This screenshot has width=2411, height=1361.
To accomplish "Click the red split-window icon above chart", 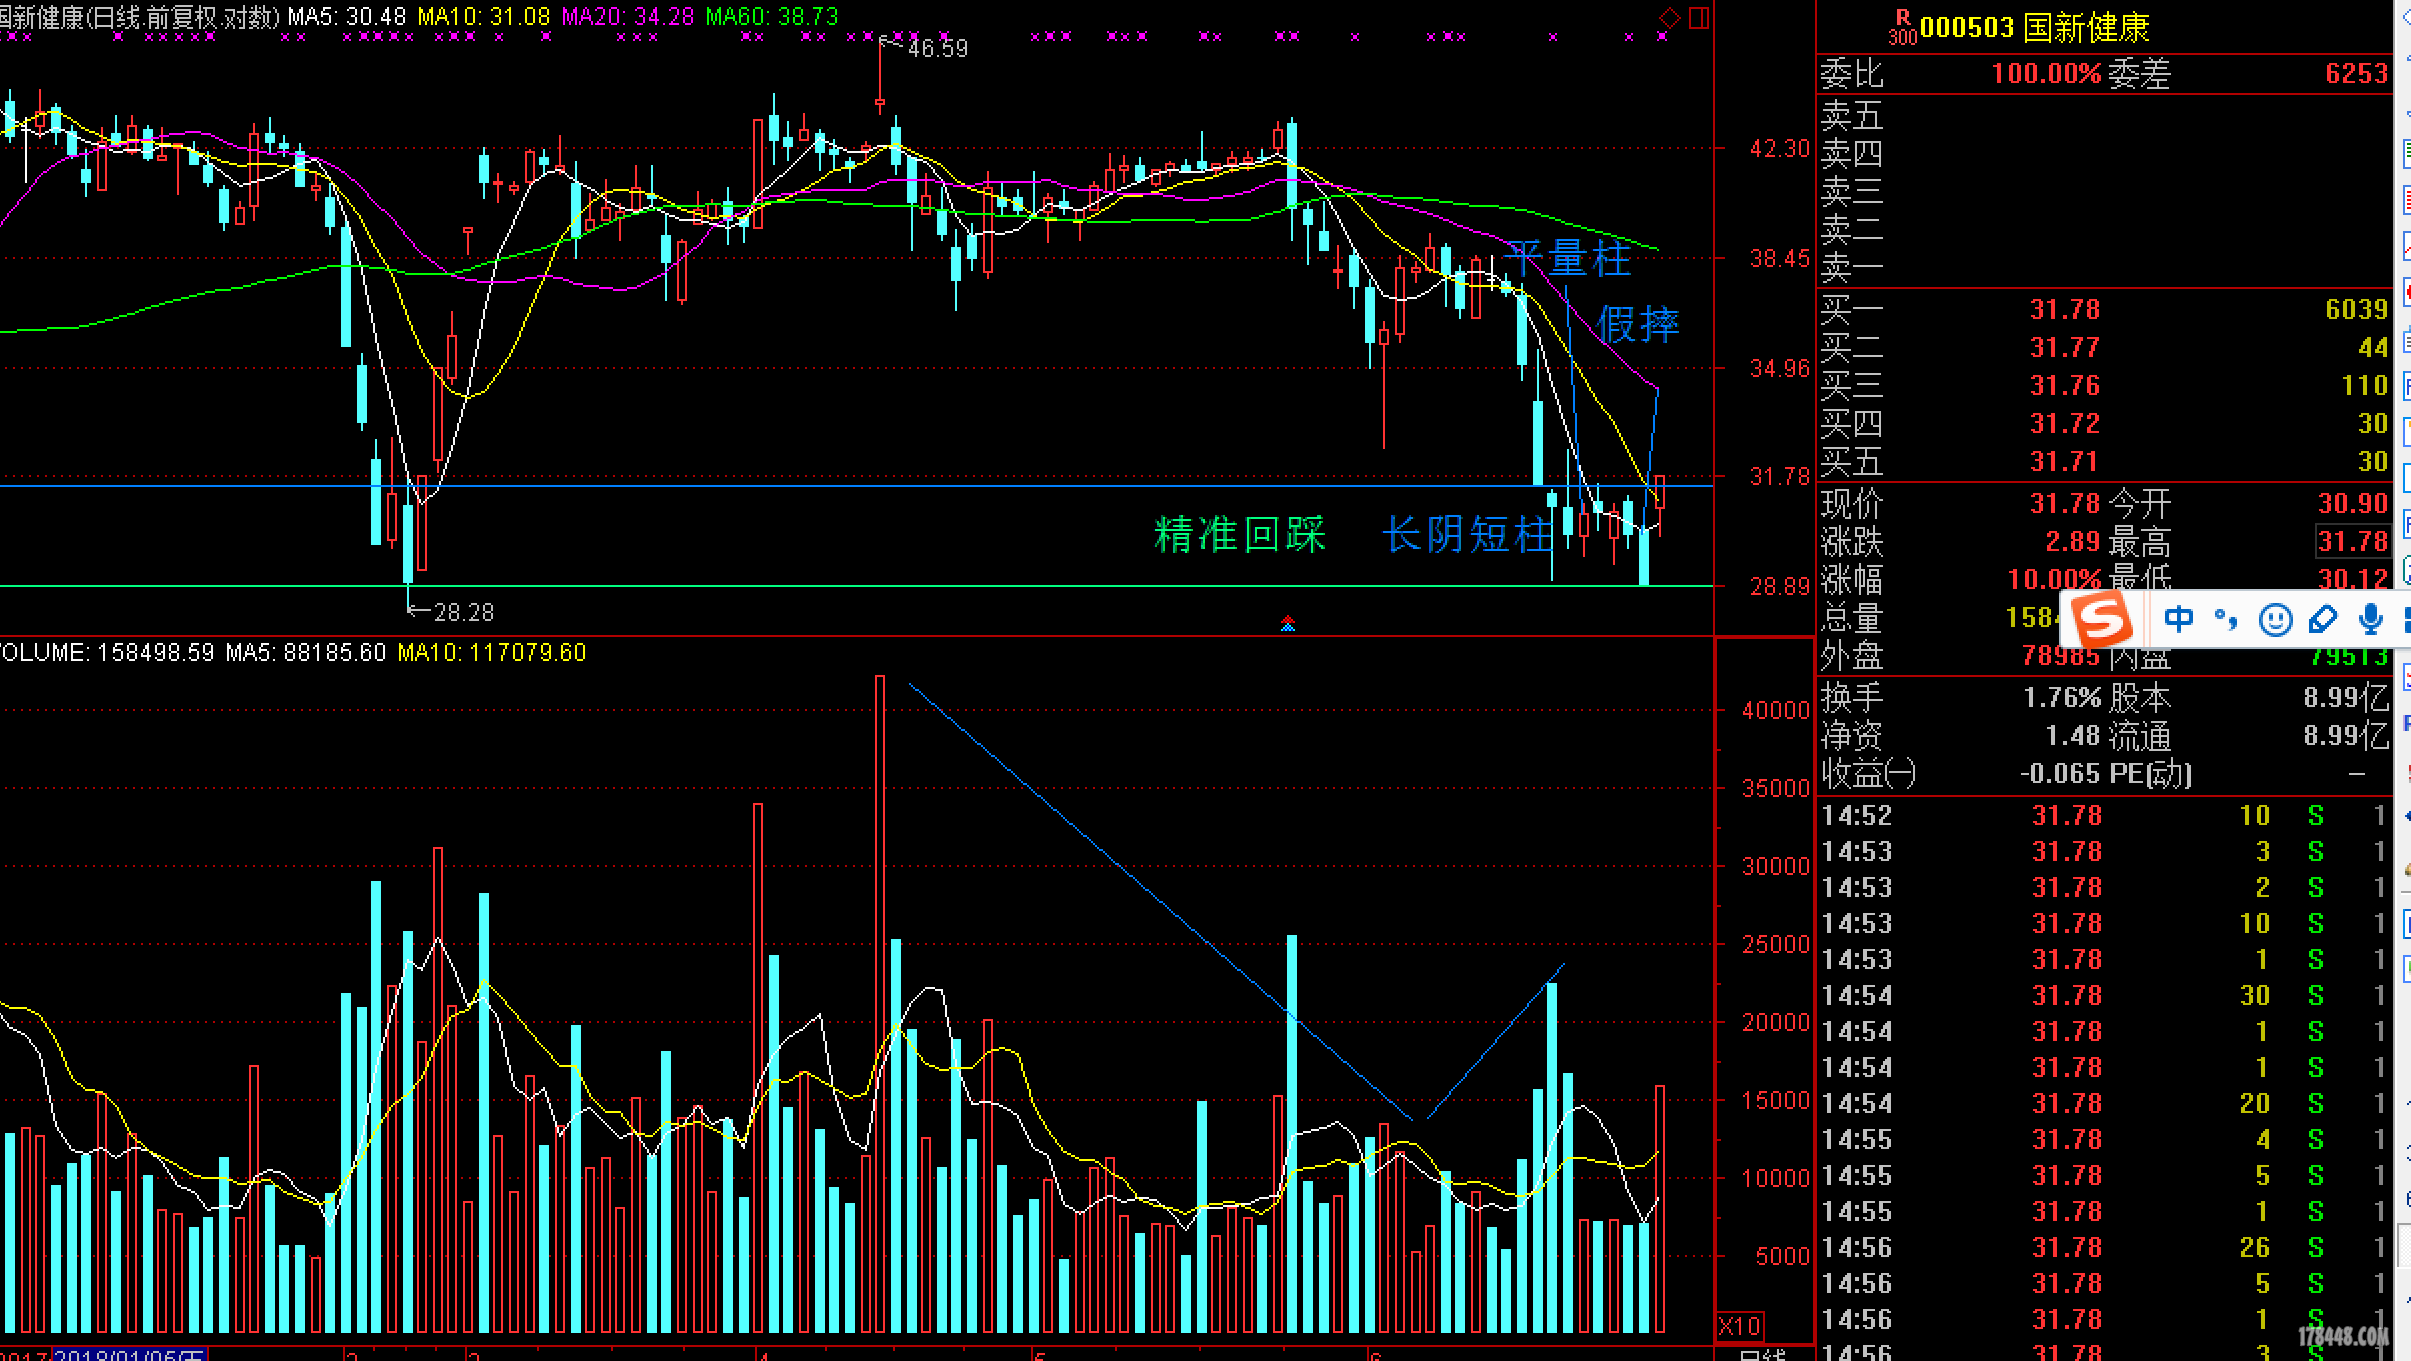I will click(x=1699, y=17).
